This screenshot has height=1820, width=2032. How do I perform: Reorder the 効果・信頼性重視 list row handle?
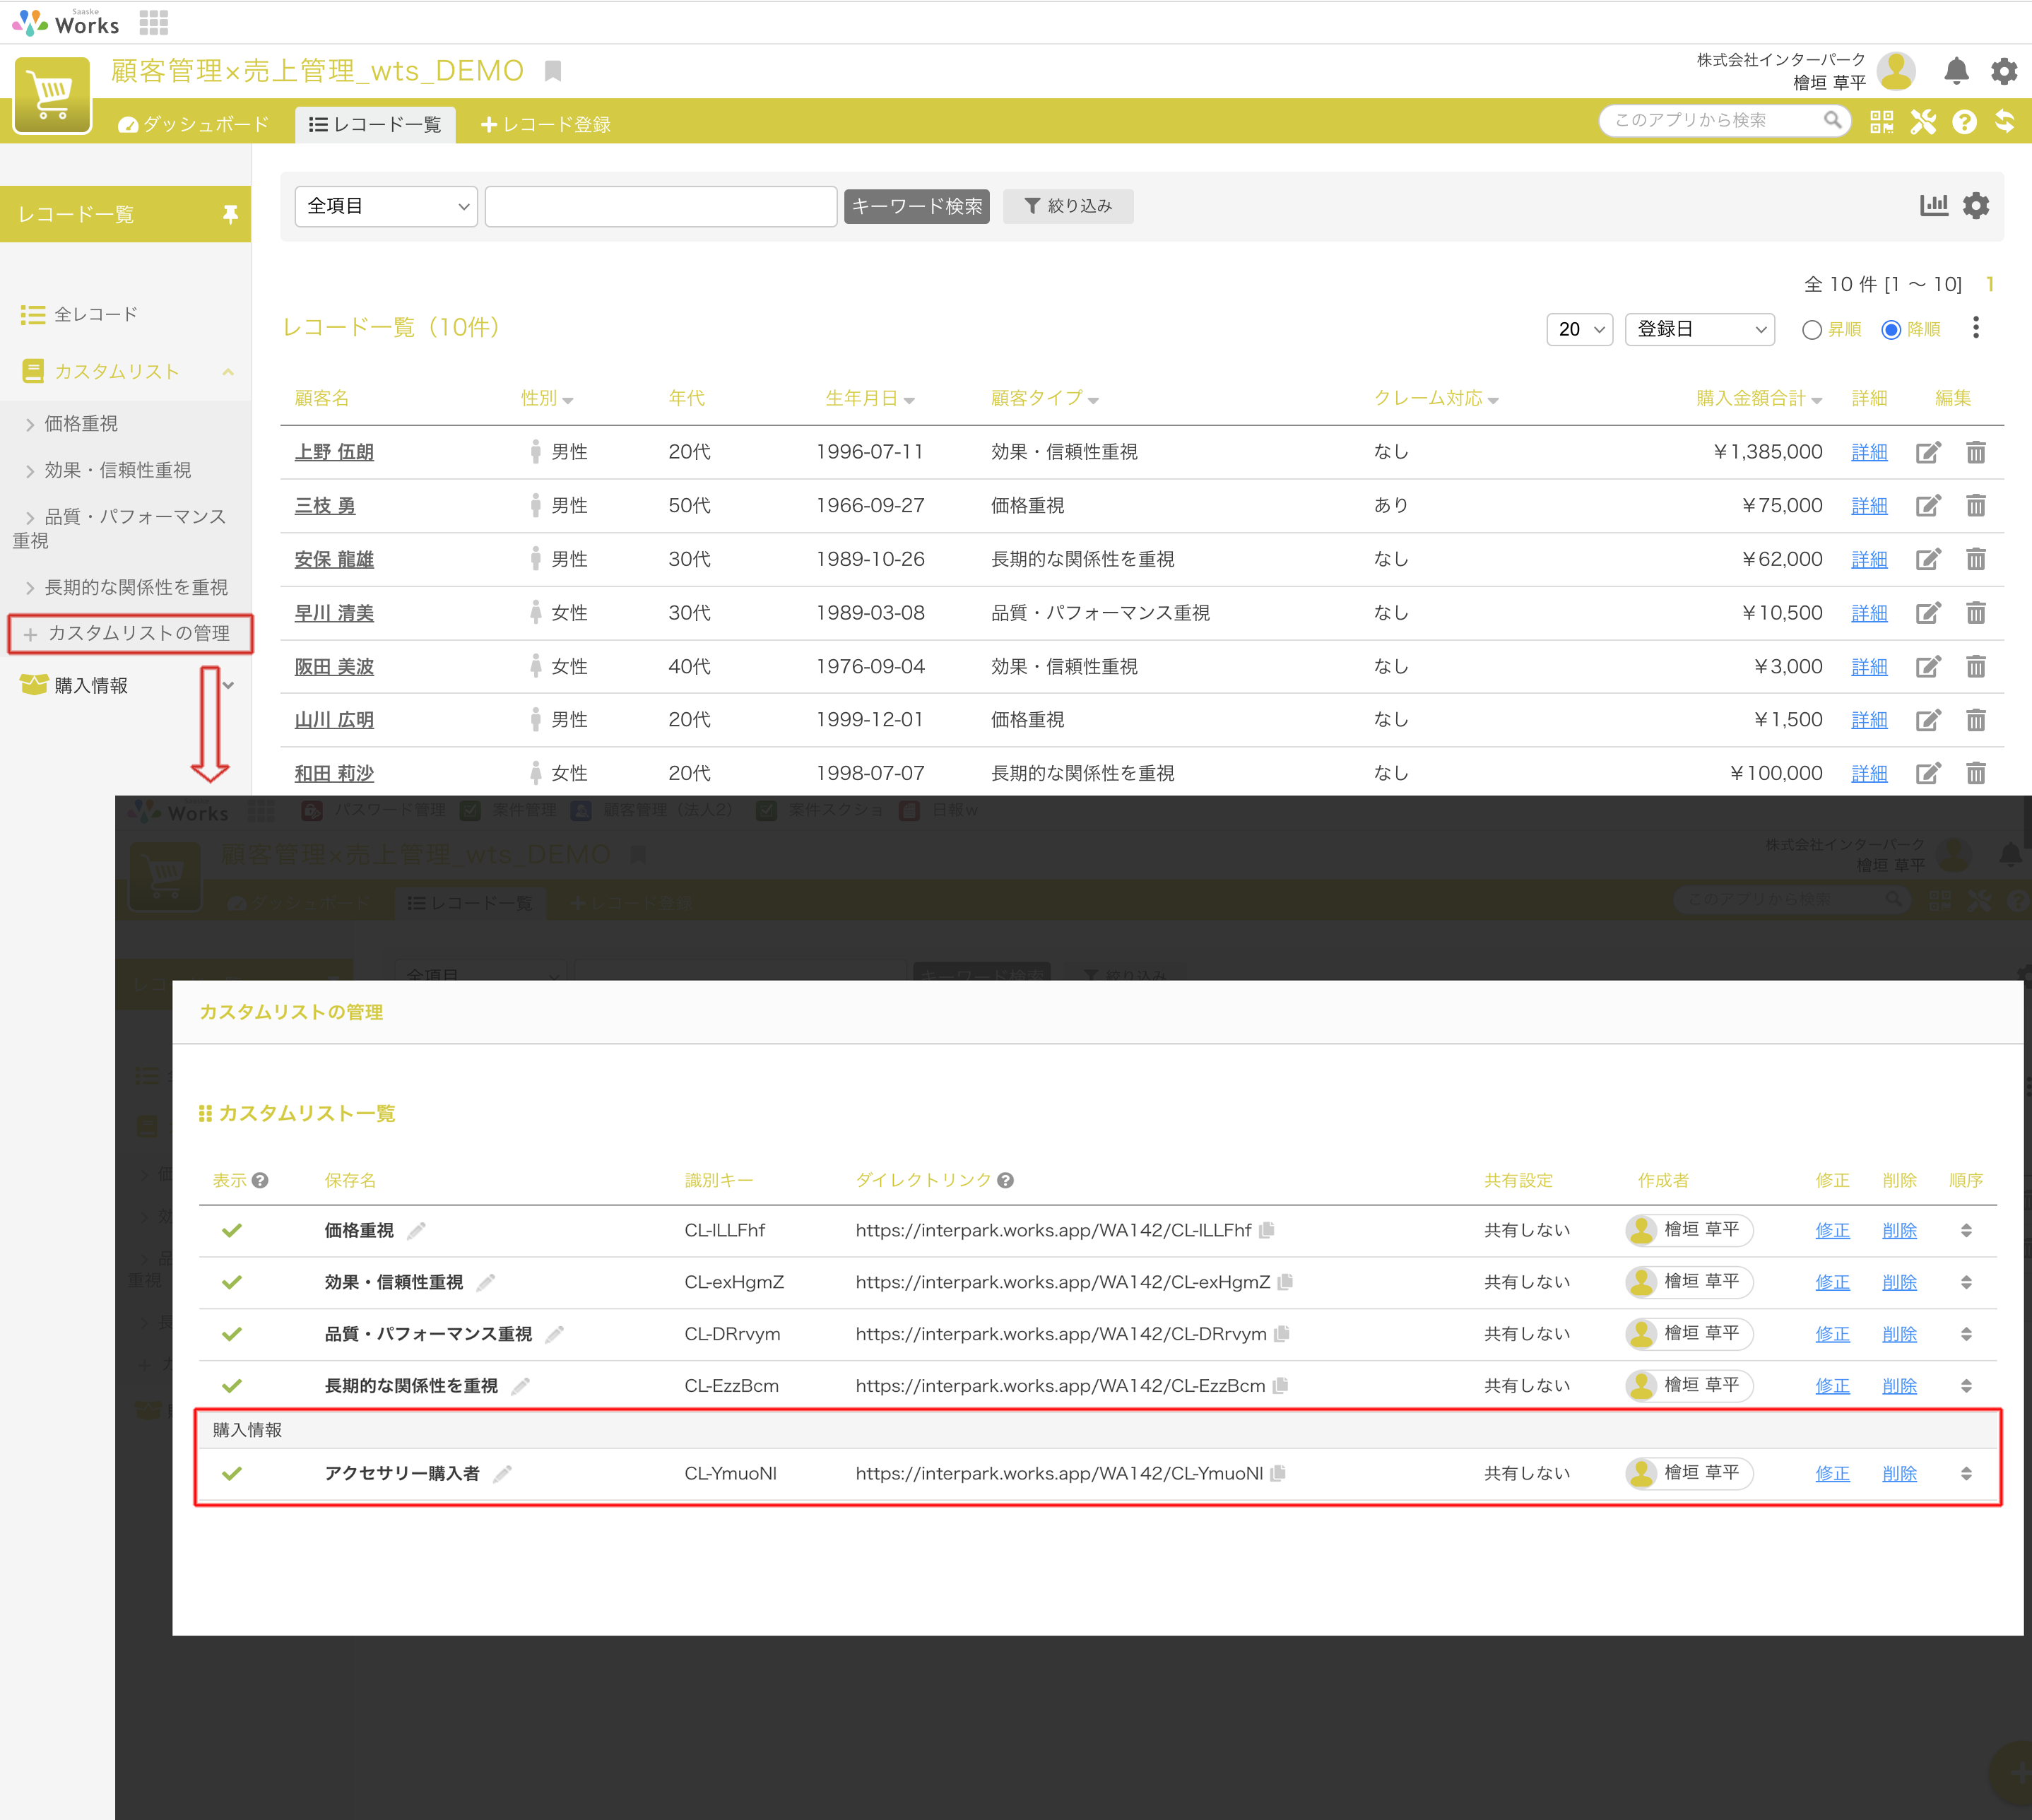(1966, 1282)
